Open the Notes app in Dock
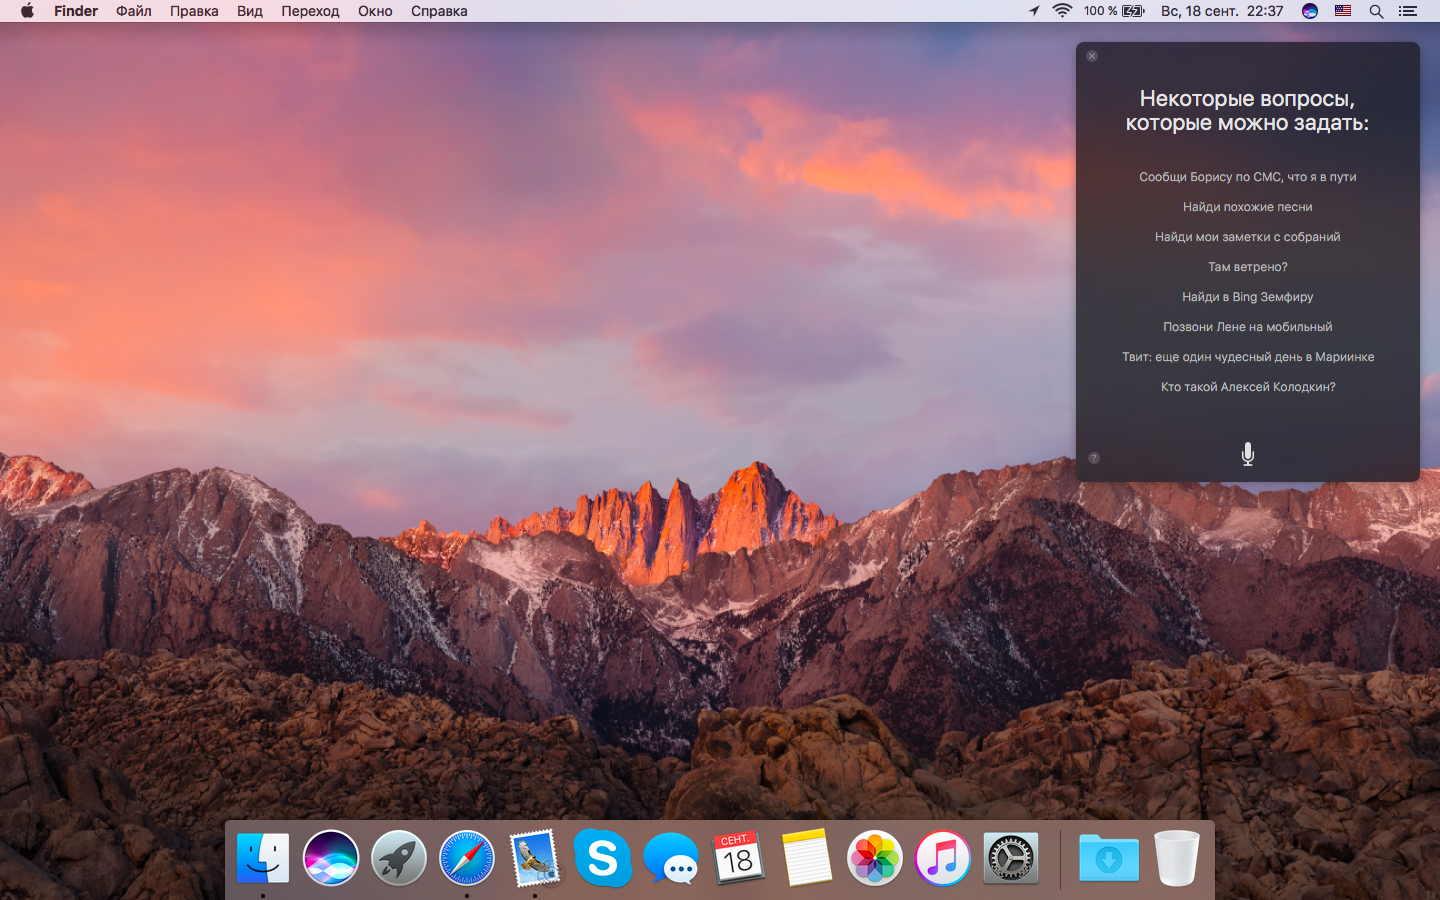Screen dimensions: 1440x900 [807, 858]
